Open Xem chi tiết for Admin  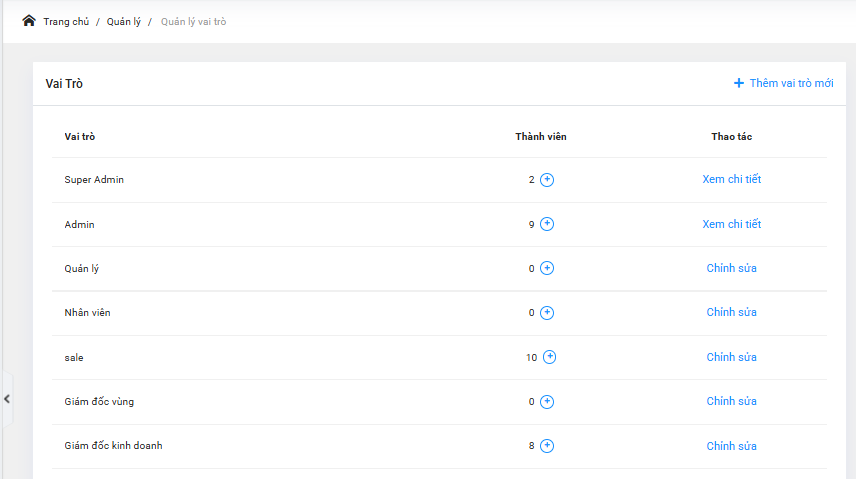pos(731,224)
